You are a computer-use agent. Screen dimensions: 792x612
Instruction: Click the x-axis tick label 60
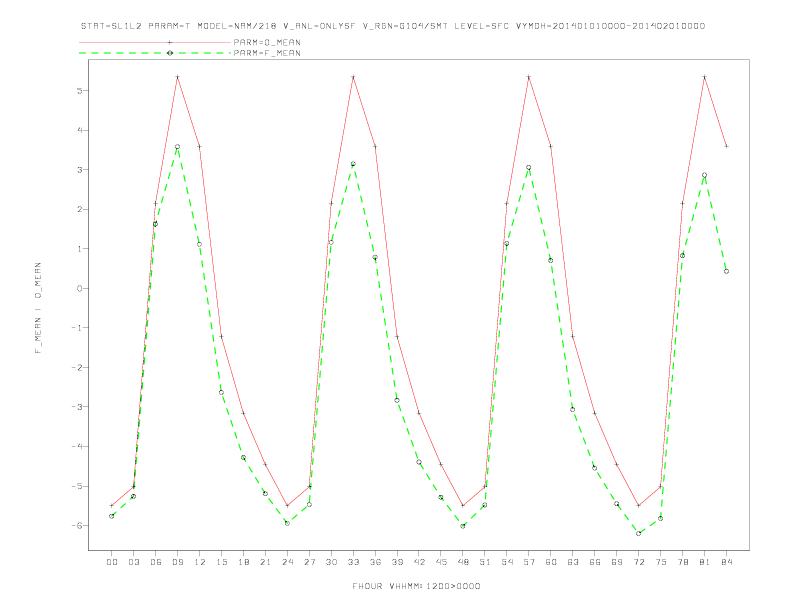pyautogui.click(x=551, y=562)
